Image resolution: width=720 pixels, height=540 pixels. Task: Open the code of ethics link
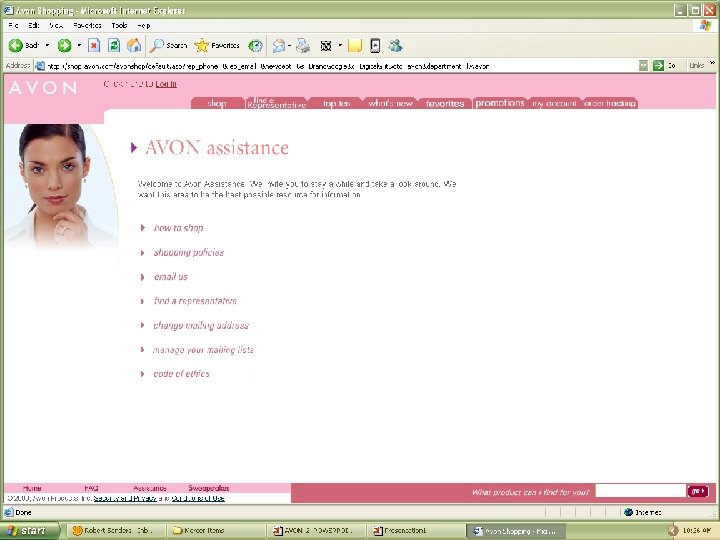point(181,374)
